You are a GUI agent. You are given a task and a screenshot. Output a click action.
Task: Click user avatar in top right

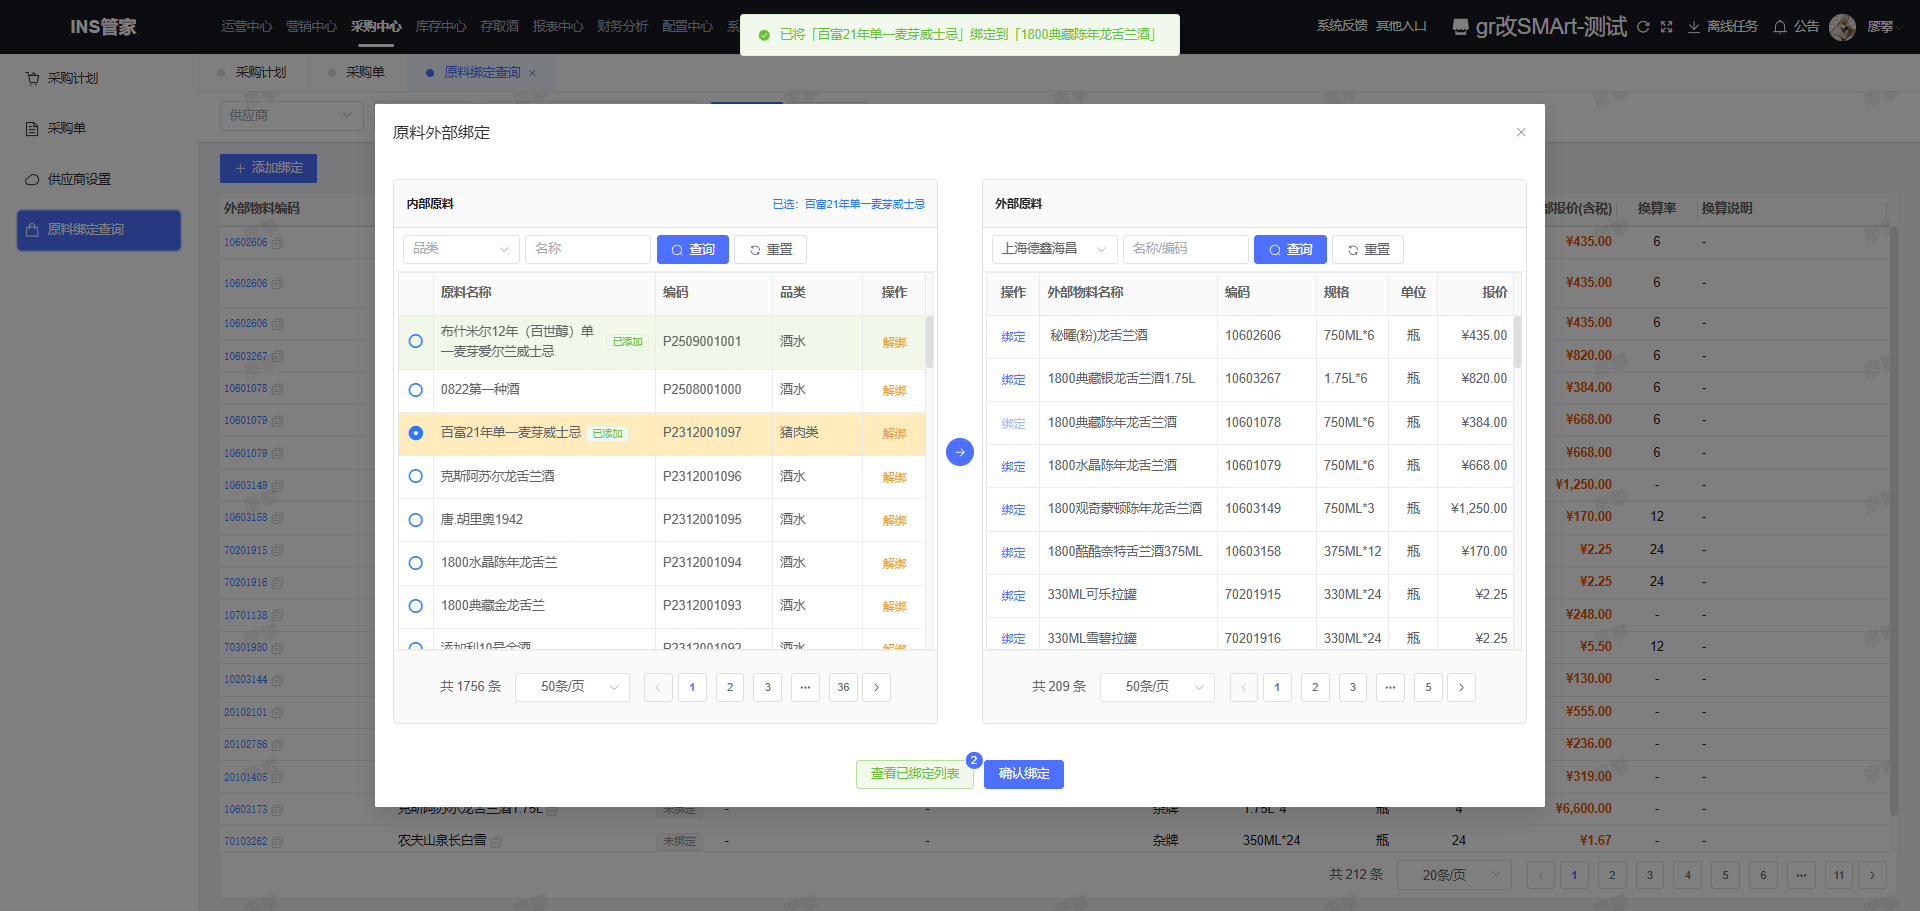(x=1842, y=27)
